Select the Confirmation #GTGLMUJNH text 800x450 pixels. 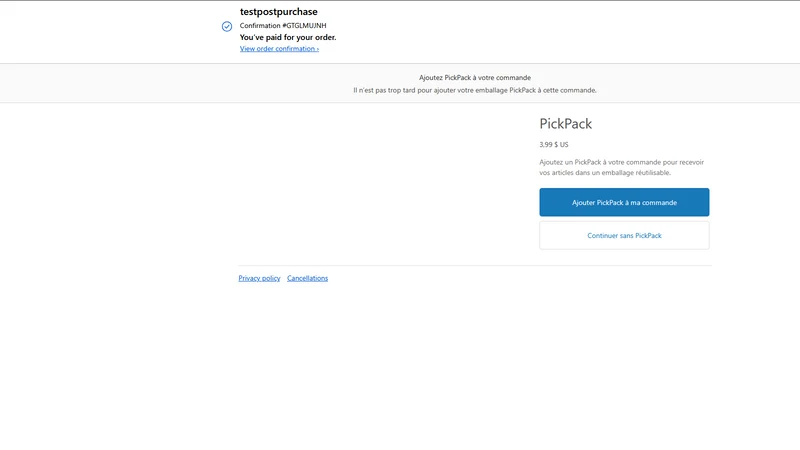(283, 26)
